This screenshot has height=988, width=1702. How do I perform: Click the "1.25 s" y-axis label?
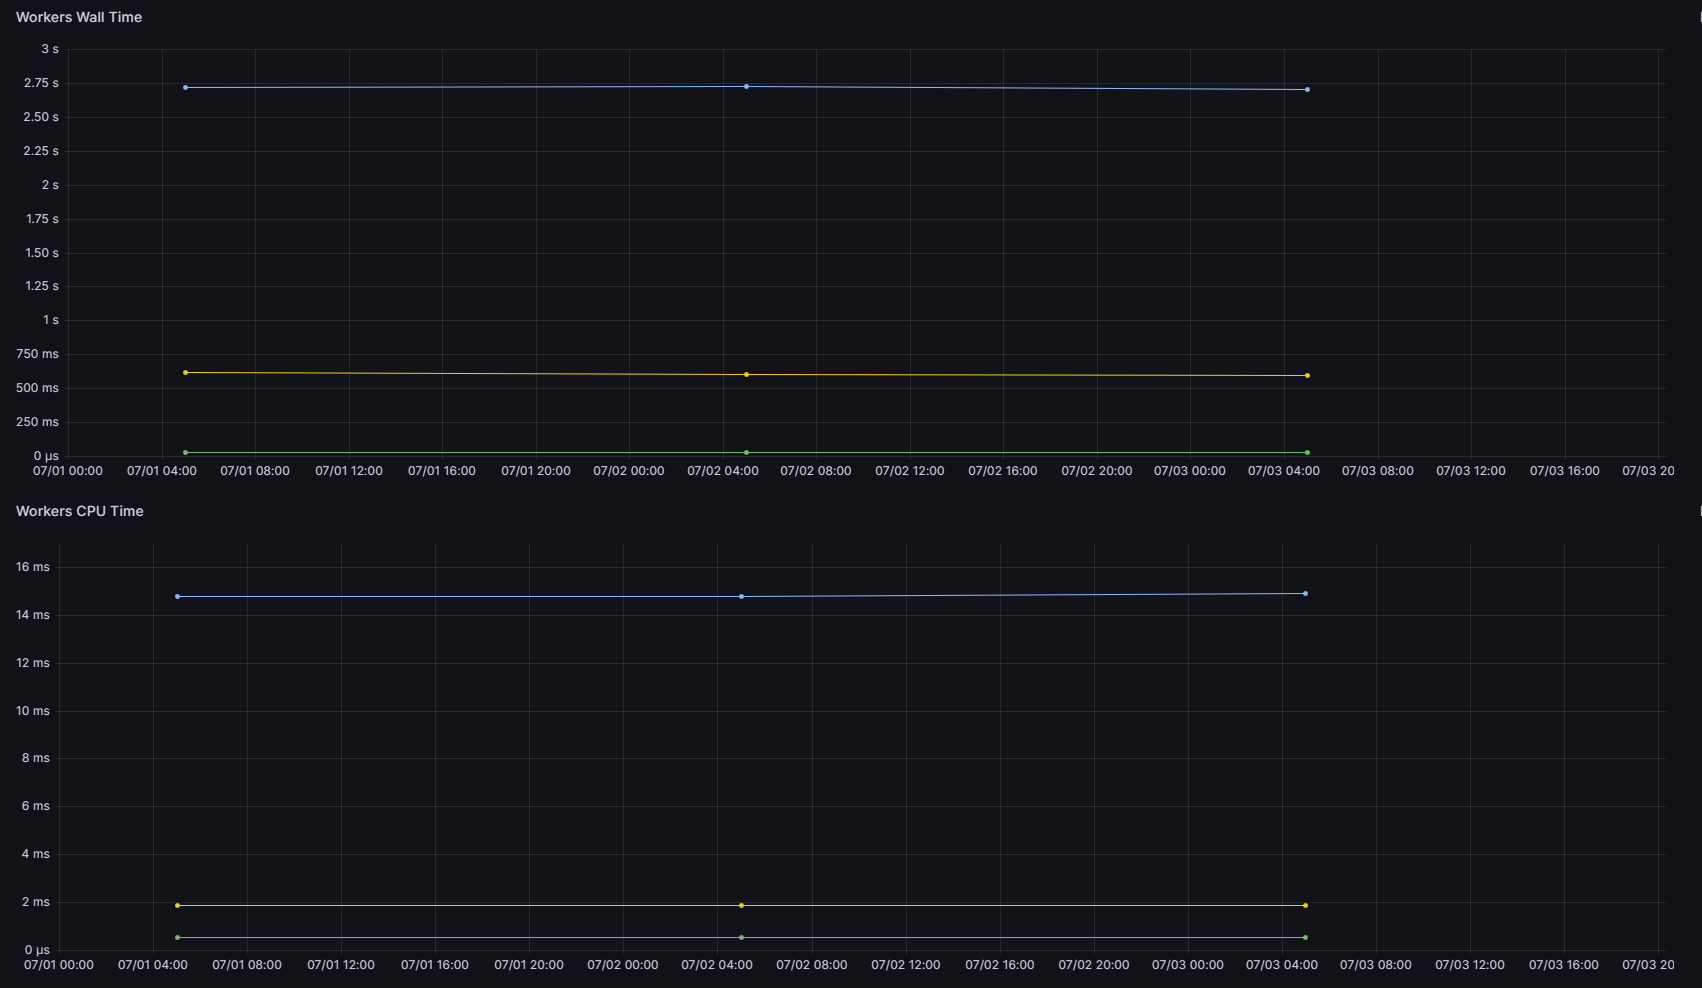pyautogui.click(x=42, y=286)
